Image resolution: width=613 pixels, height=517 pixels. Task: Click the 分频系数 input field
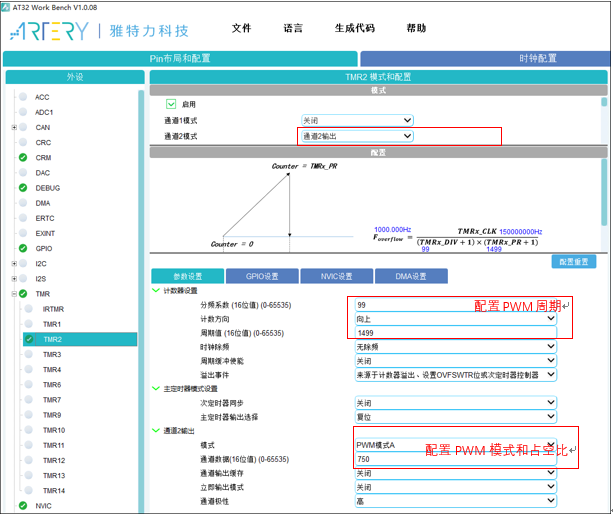coord(455,305)
